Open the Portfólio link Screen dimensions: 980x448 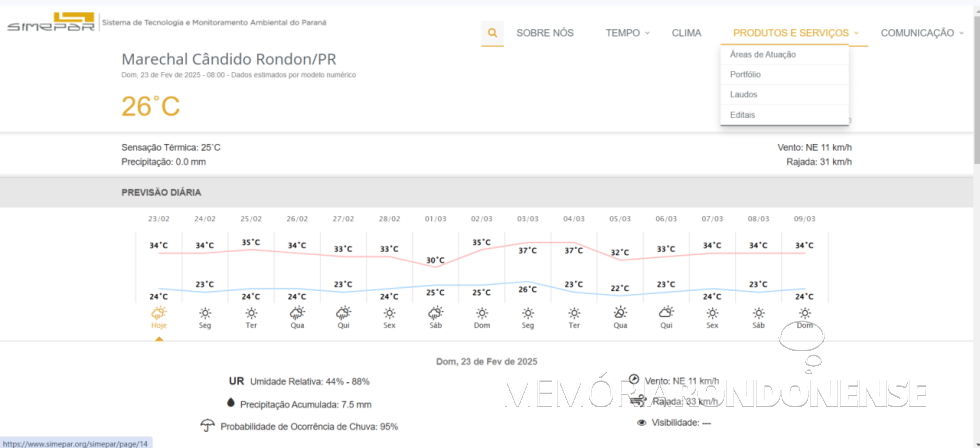(745, 74)
